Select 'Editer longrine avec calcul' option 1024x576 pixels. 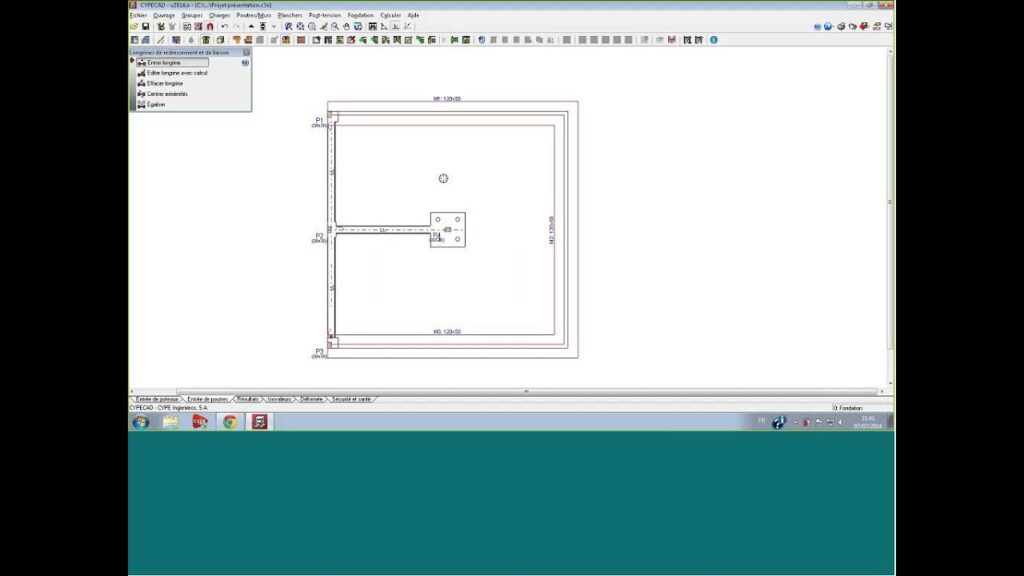[176, 73]
